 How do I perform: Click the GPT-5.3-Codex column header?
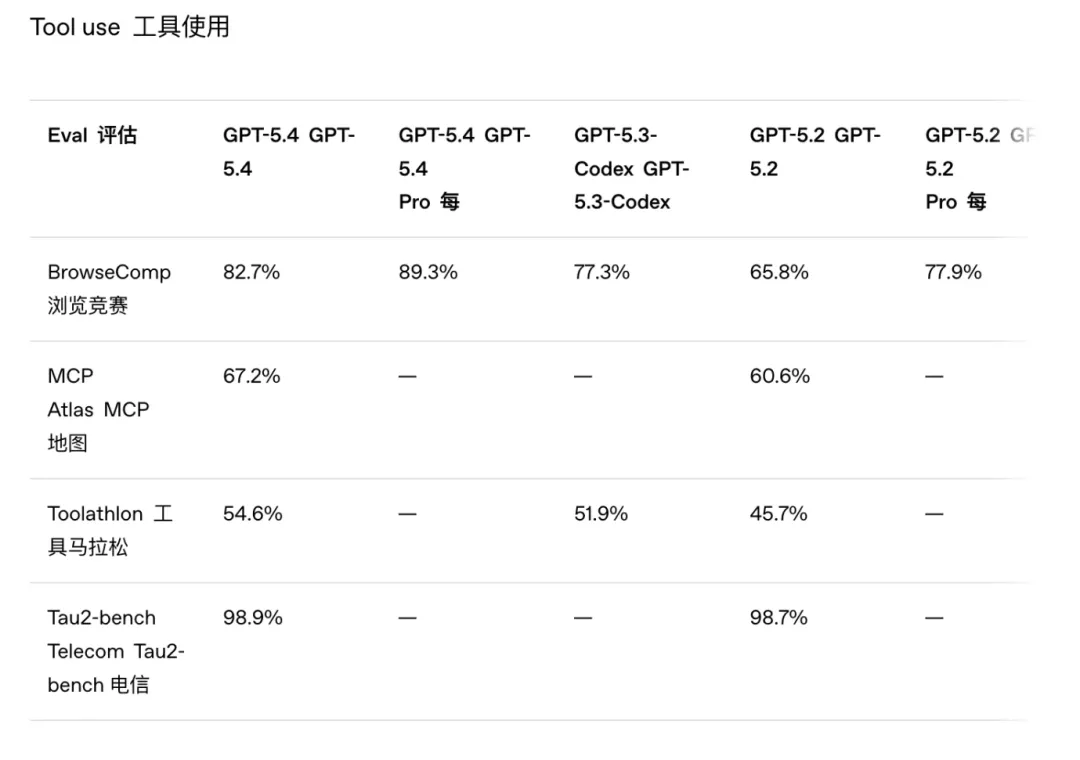pyautogui.click(x=631, y=168)
